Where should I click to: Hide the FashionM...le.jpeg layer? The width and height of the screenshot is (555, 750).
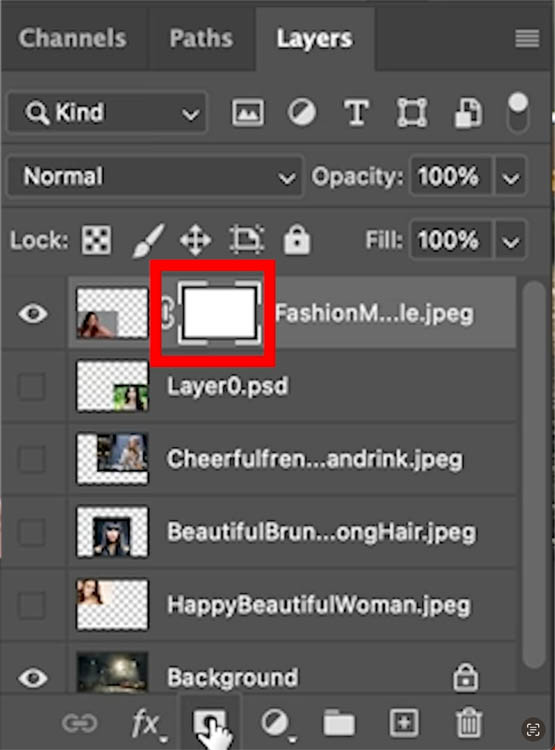[x=33, y=314]
